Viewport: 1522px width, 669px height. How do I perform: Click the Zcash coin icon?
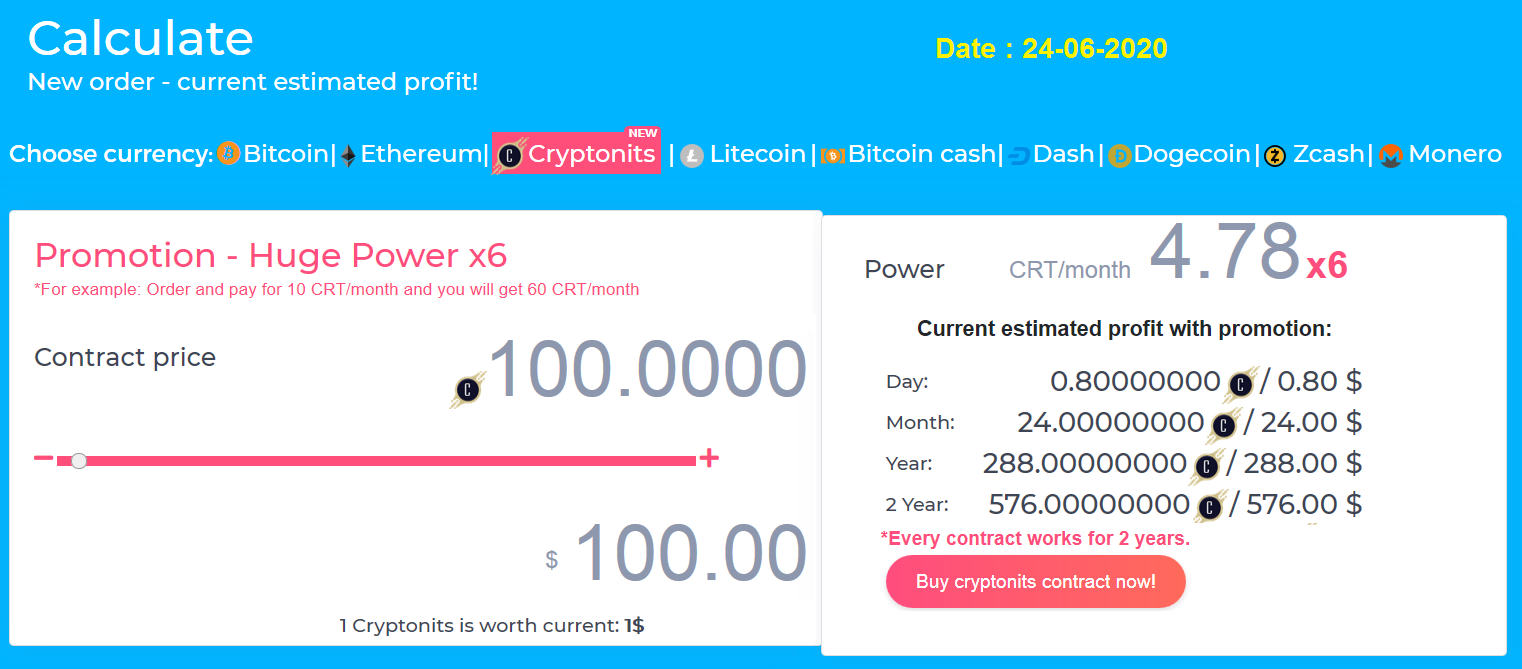point(1275,156)
